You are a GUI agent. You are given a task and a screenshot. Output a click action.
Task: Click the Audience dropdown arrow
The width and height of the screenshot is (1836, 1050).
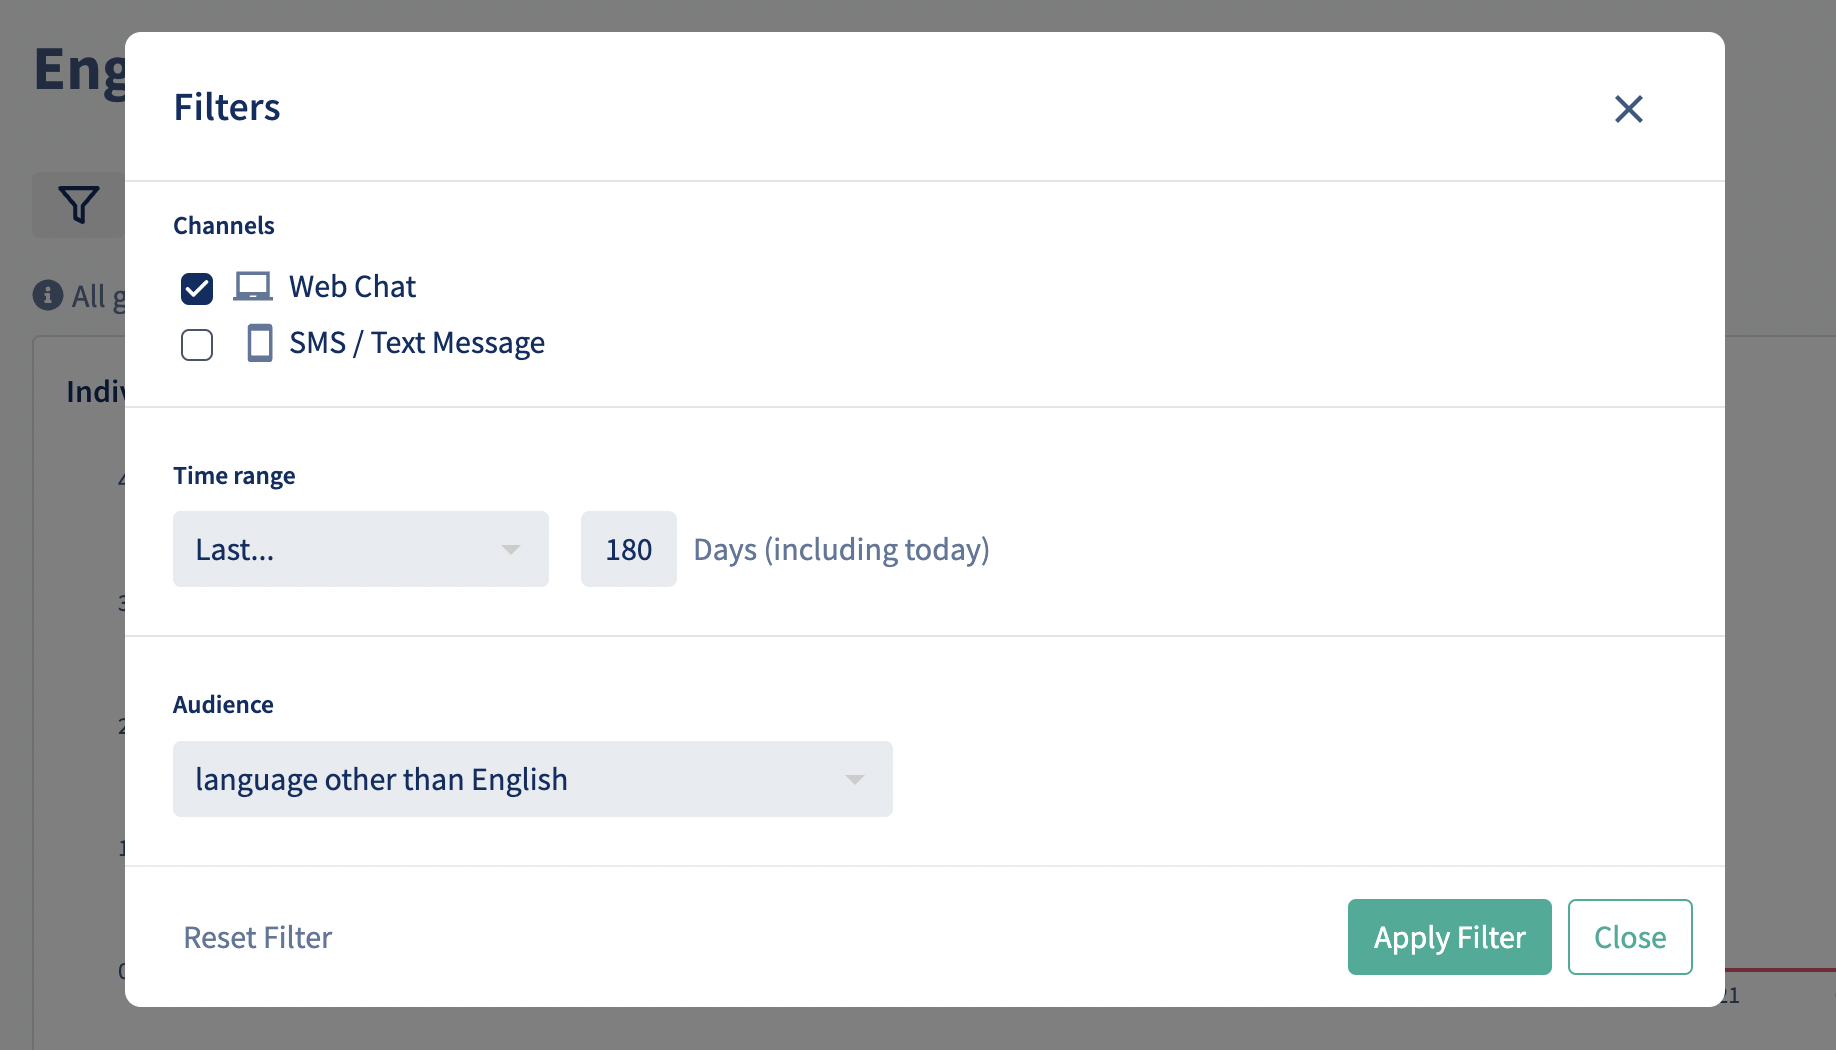click(855, 780)
